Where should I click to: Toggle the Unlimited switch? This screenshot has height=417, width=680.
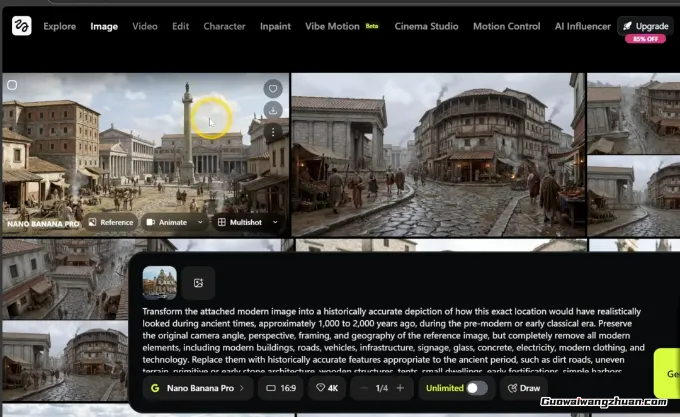tap(476, 387)
